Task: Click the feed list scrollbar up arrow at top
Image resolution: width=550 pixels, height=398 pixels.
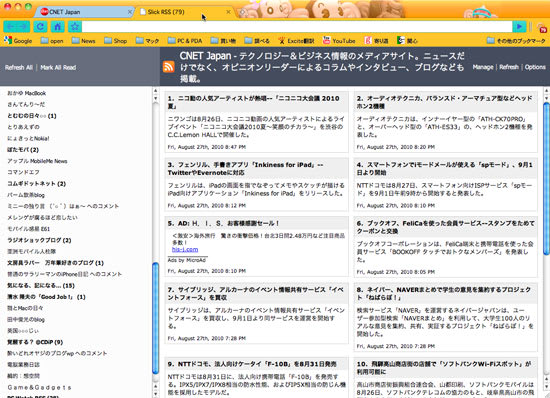Action: click(156, 91)
